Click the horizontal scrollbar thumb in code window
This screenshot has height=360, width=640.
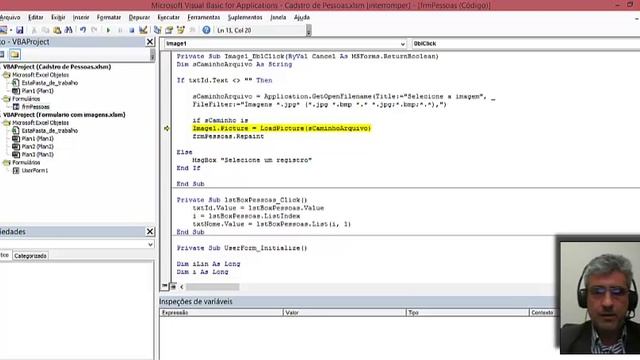pos(213,287)
